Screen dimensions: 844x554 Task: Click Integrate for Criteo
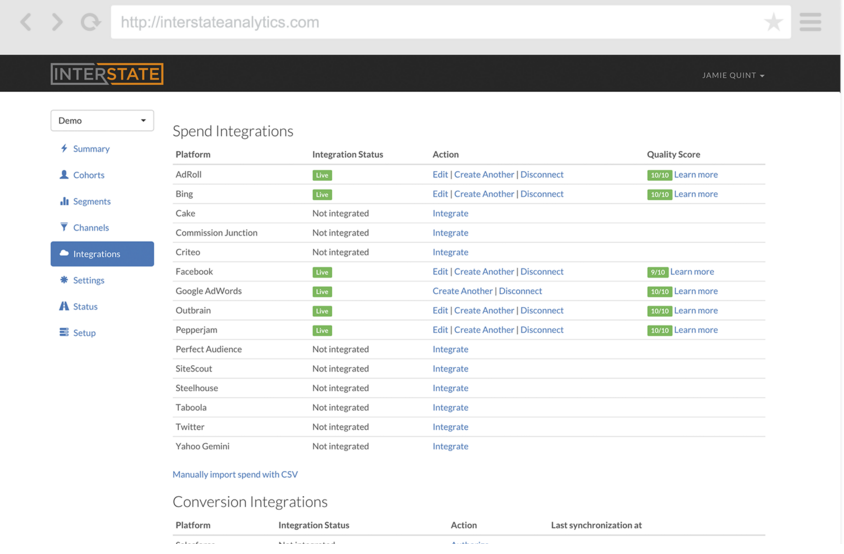click(450, 252)
